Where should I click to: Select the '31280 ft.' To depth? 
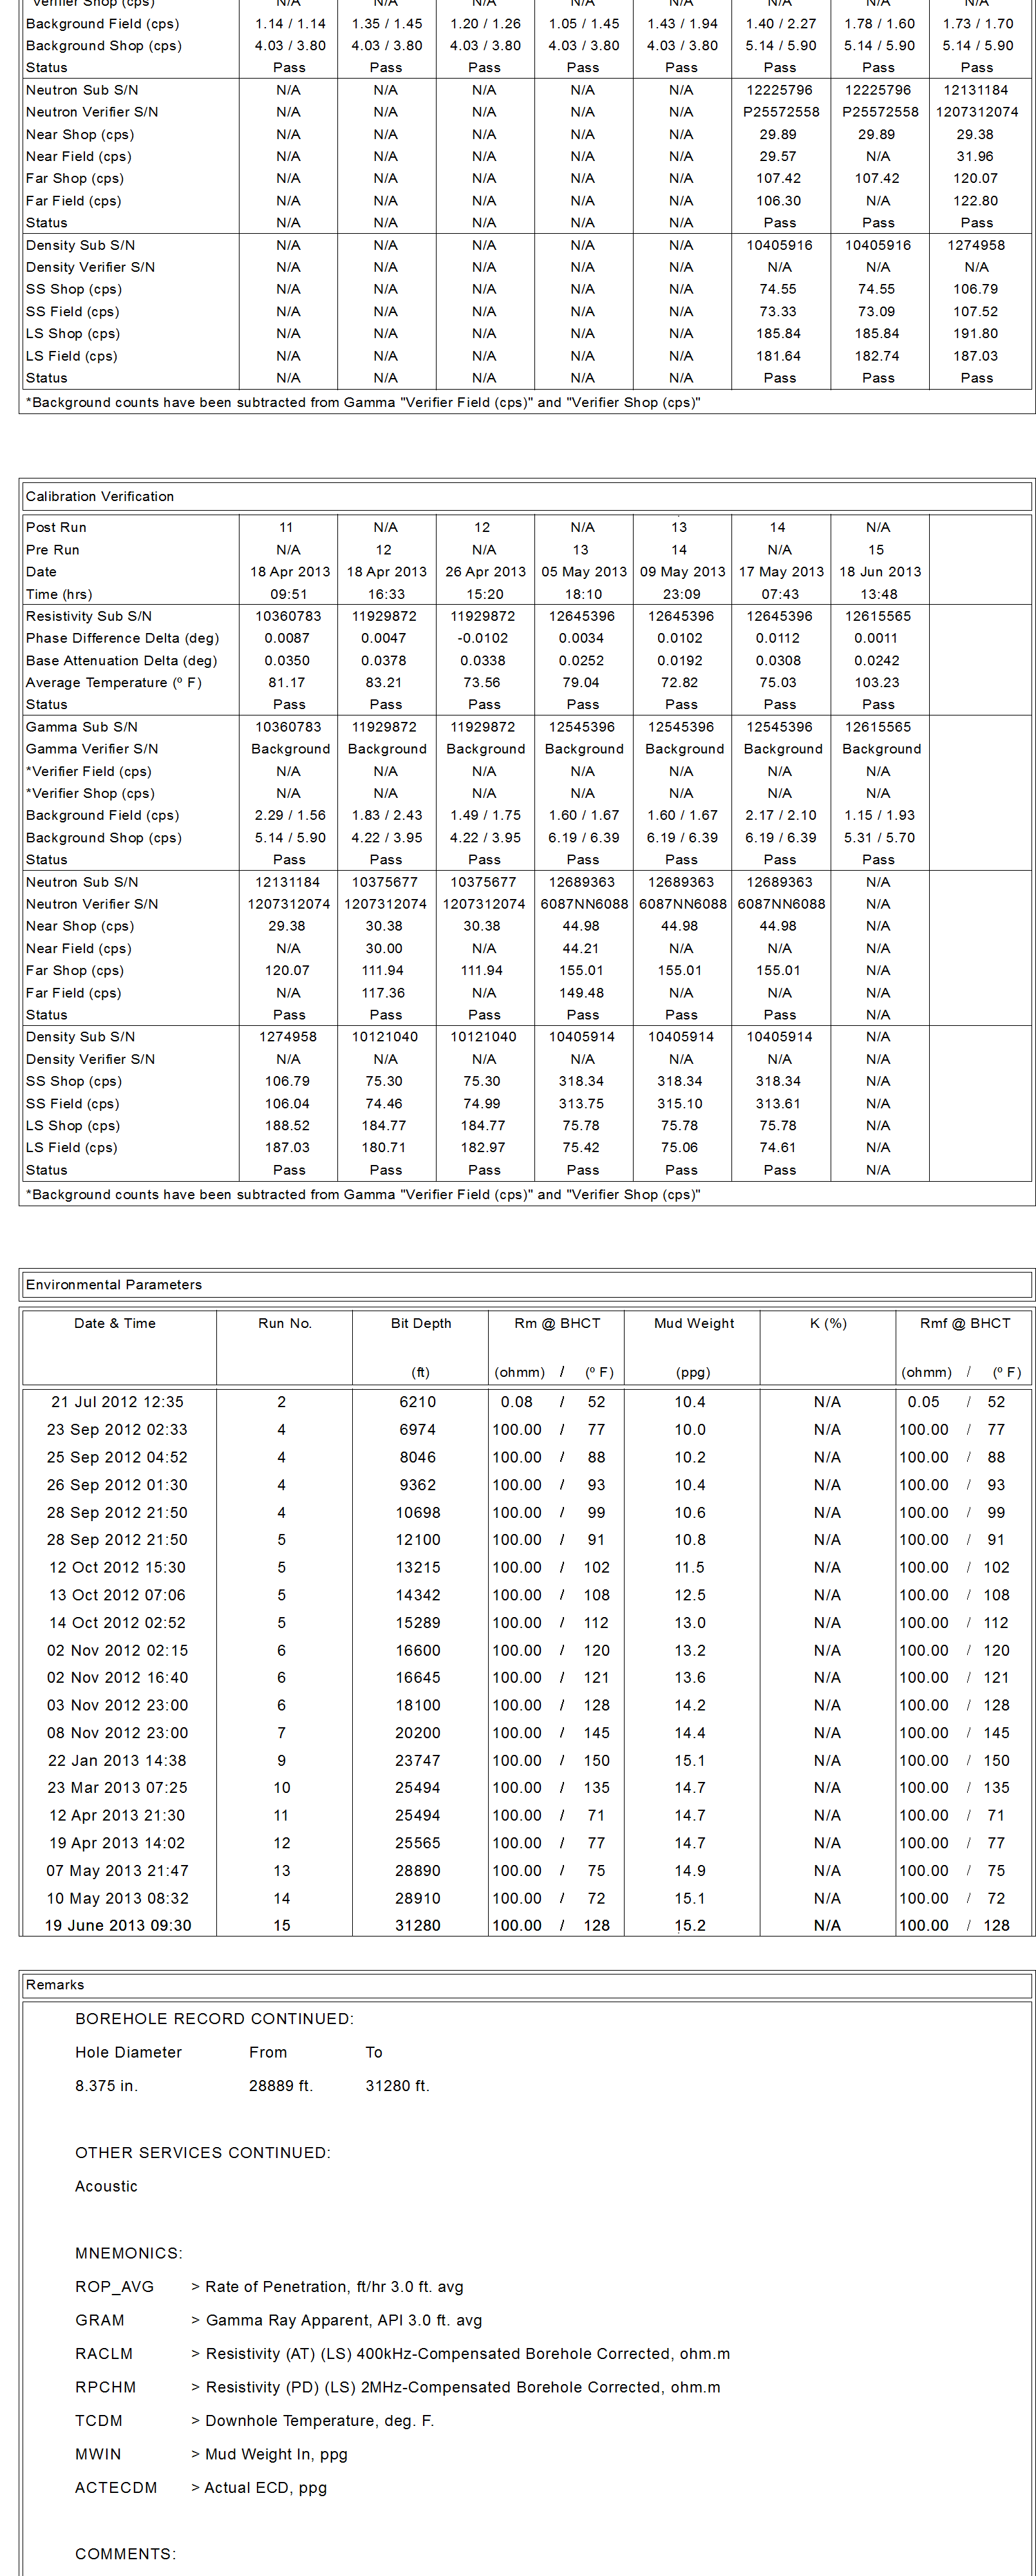click(398, 2085)
